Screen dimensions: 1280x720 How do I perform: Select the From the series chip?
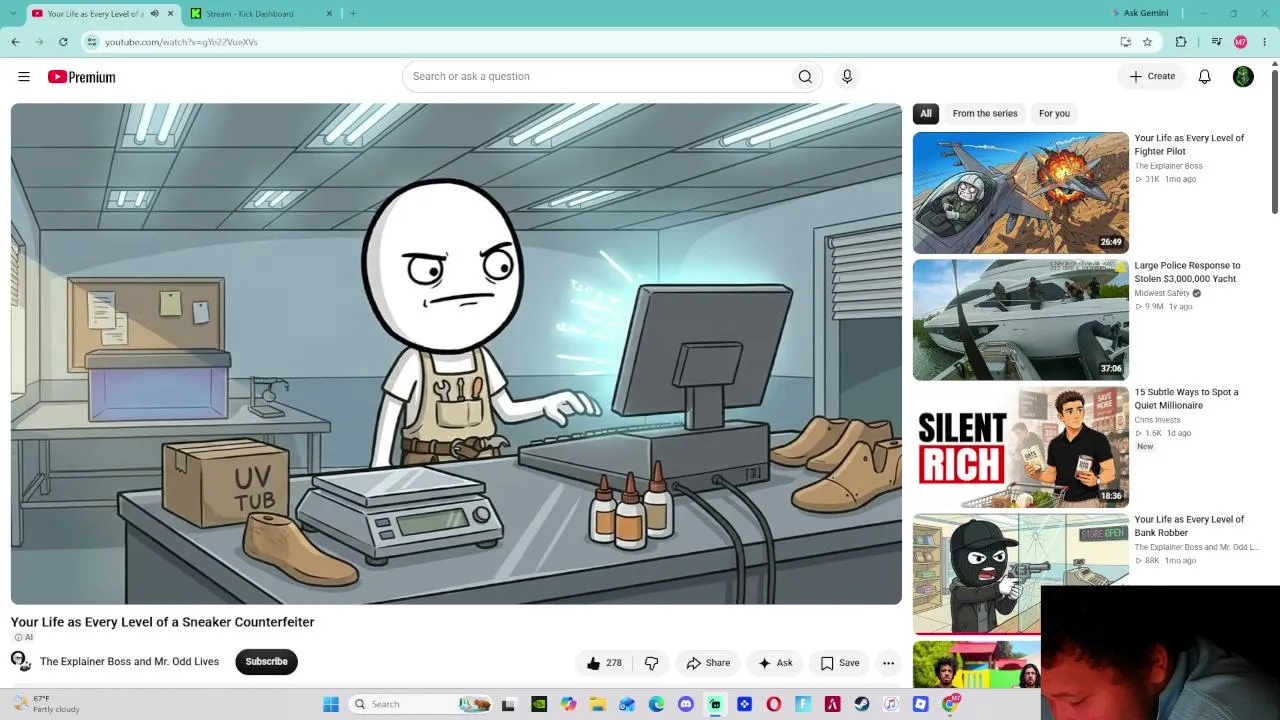985,114
